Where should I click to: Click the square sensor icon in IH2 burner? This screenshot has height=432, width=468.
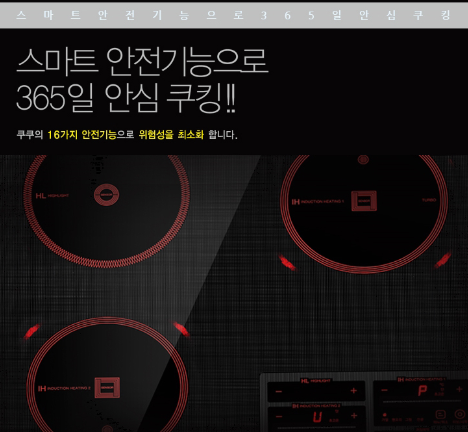(107, 388)
